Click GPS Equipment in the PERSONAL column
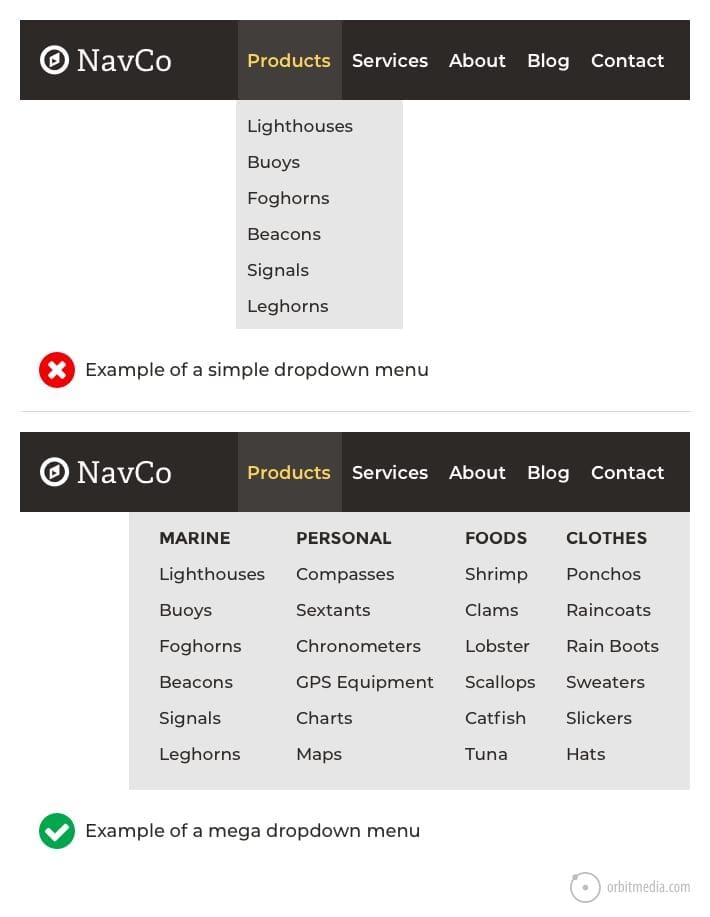The height and width of the screenshot is (917, 710). coord(364,682)
